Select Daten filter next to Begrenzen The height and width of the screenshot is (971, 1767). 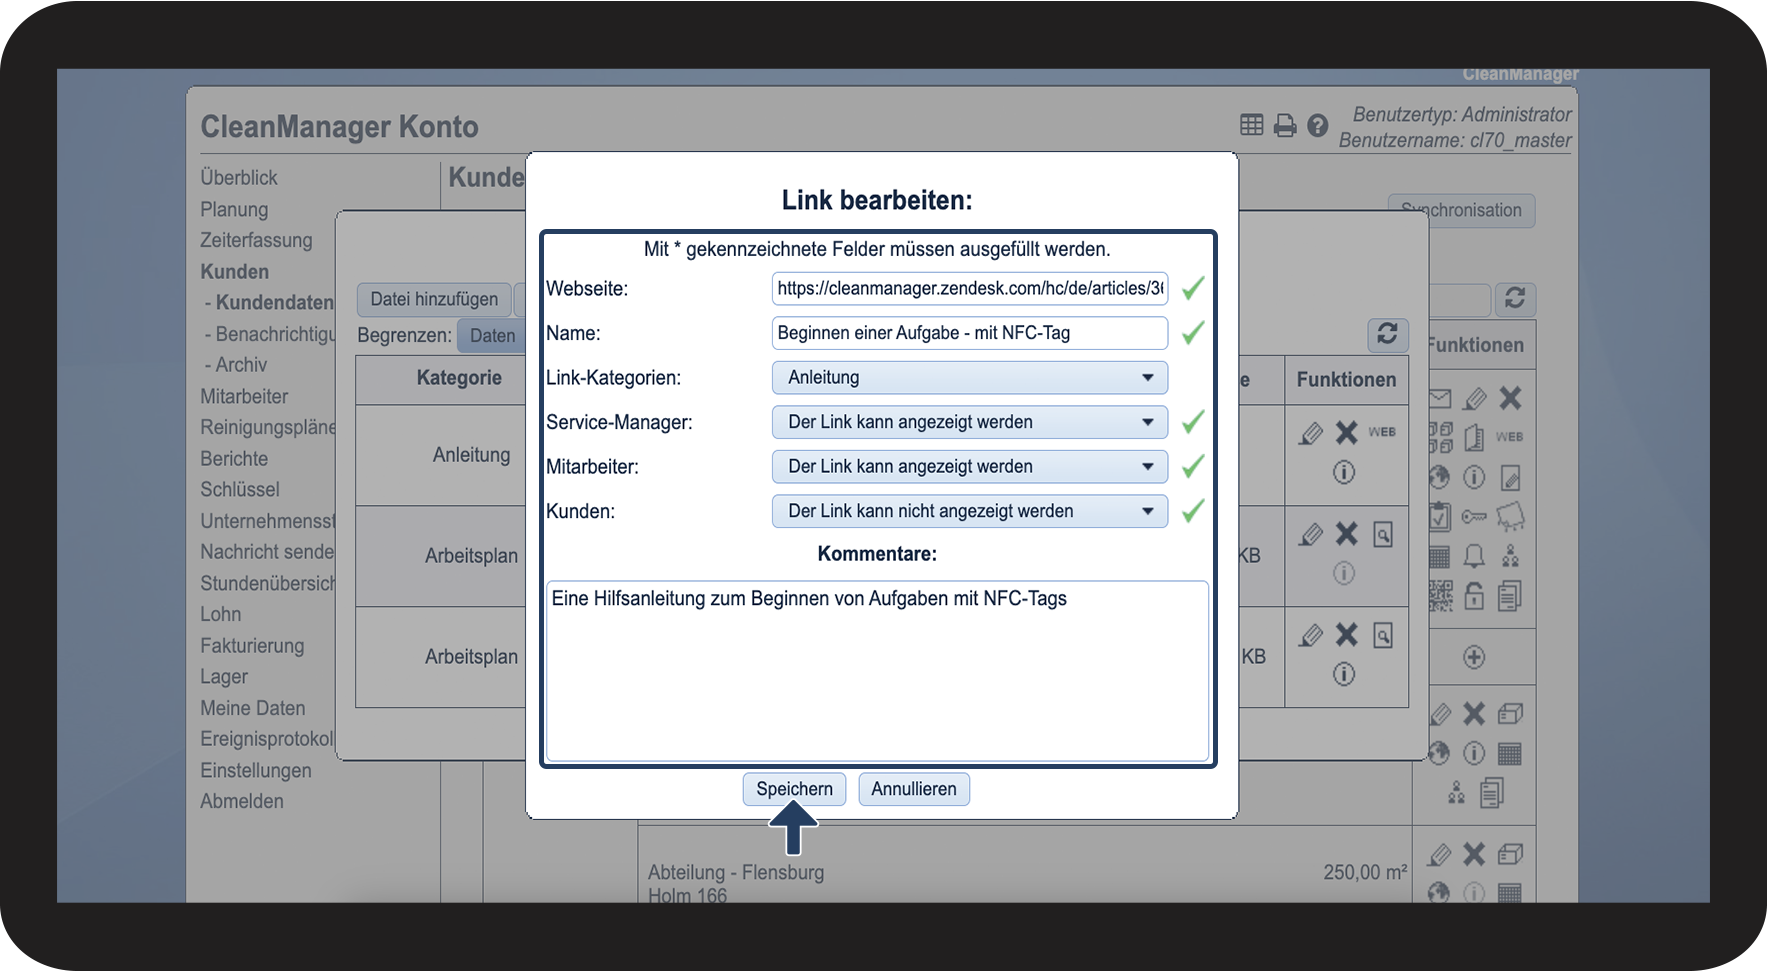492,336
